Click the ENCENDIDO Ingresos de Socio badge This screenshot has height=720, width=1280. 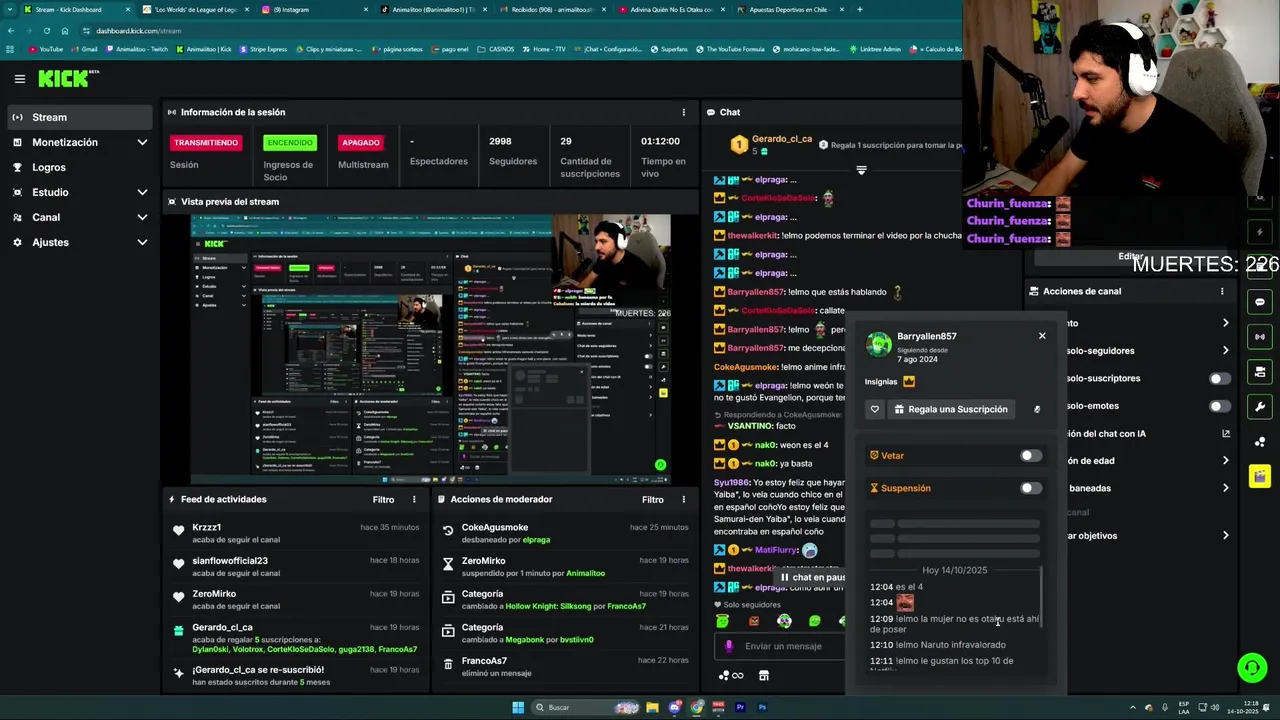pyautogui.click(x=289, y=143)
